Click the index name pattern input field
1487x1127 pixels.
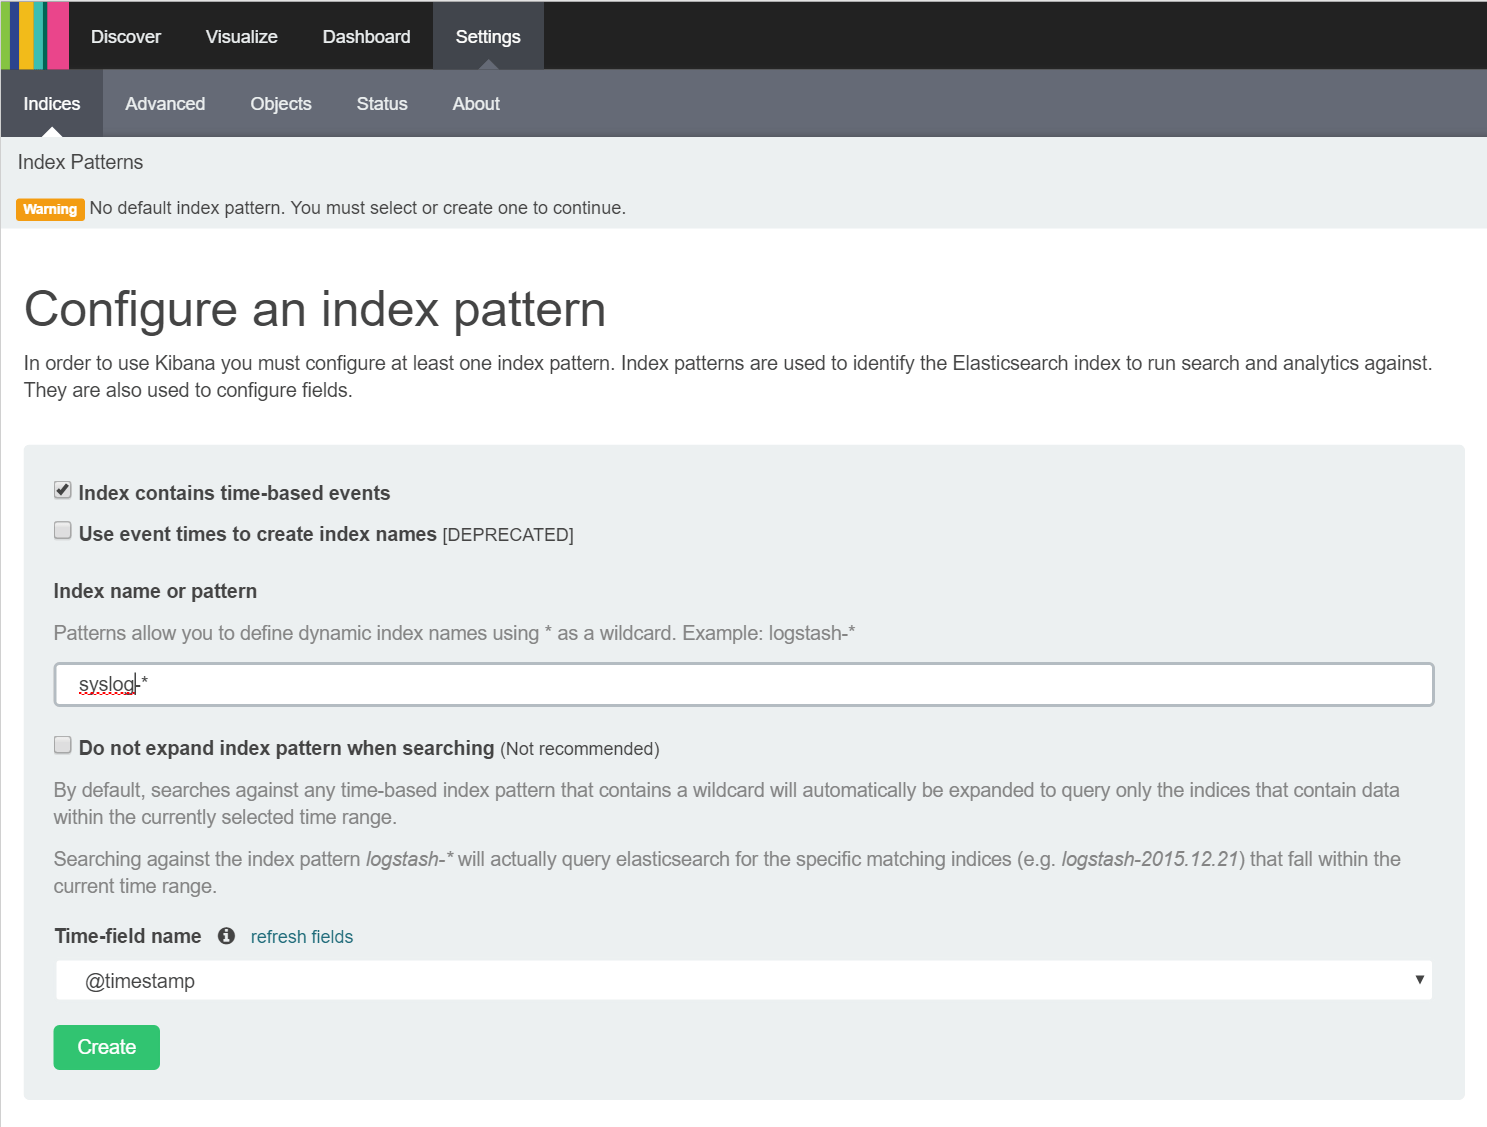[743, 685]
